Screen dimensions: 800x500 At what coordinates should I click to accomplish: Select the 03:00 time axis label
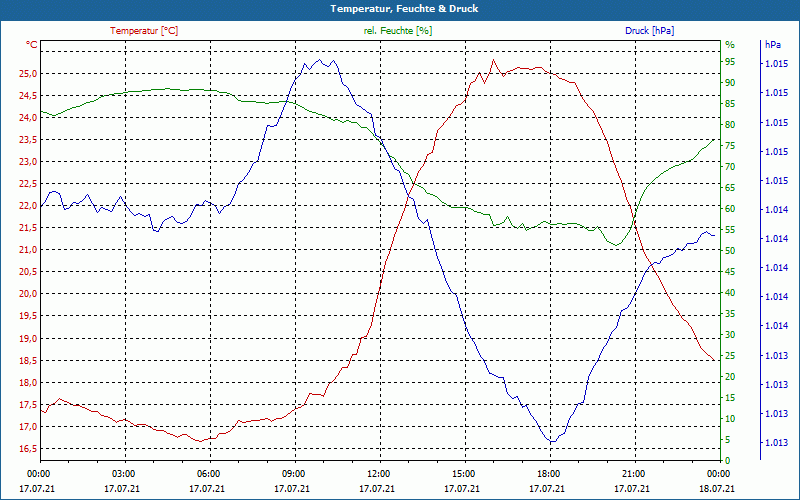coord(123,473)
